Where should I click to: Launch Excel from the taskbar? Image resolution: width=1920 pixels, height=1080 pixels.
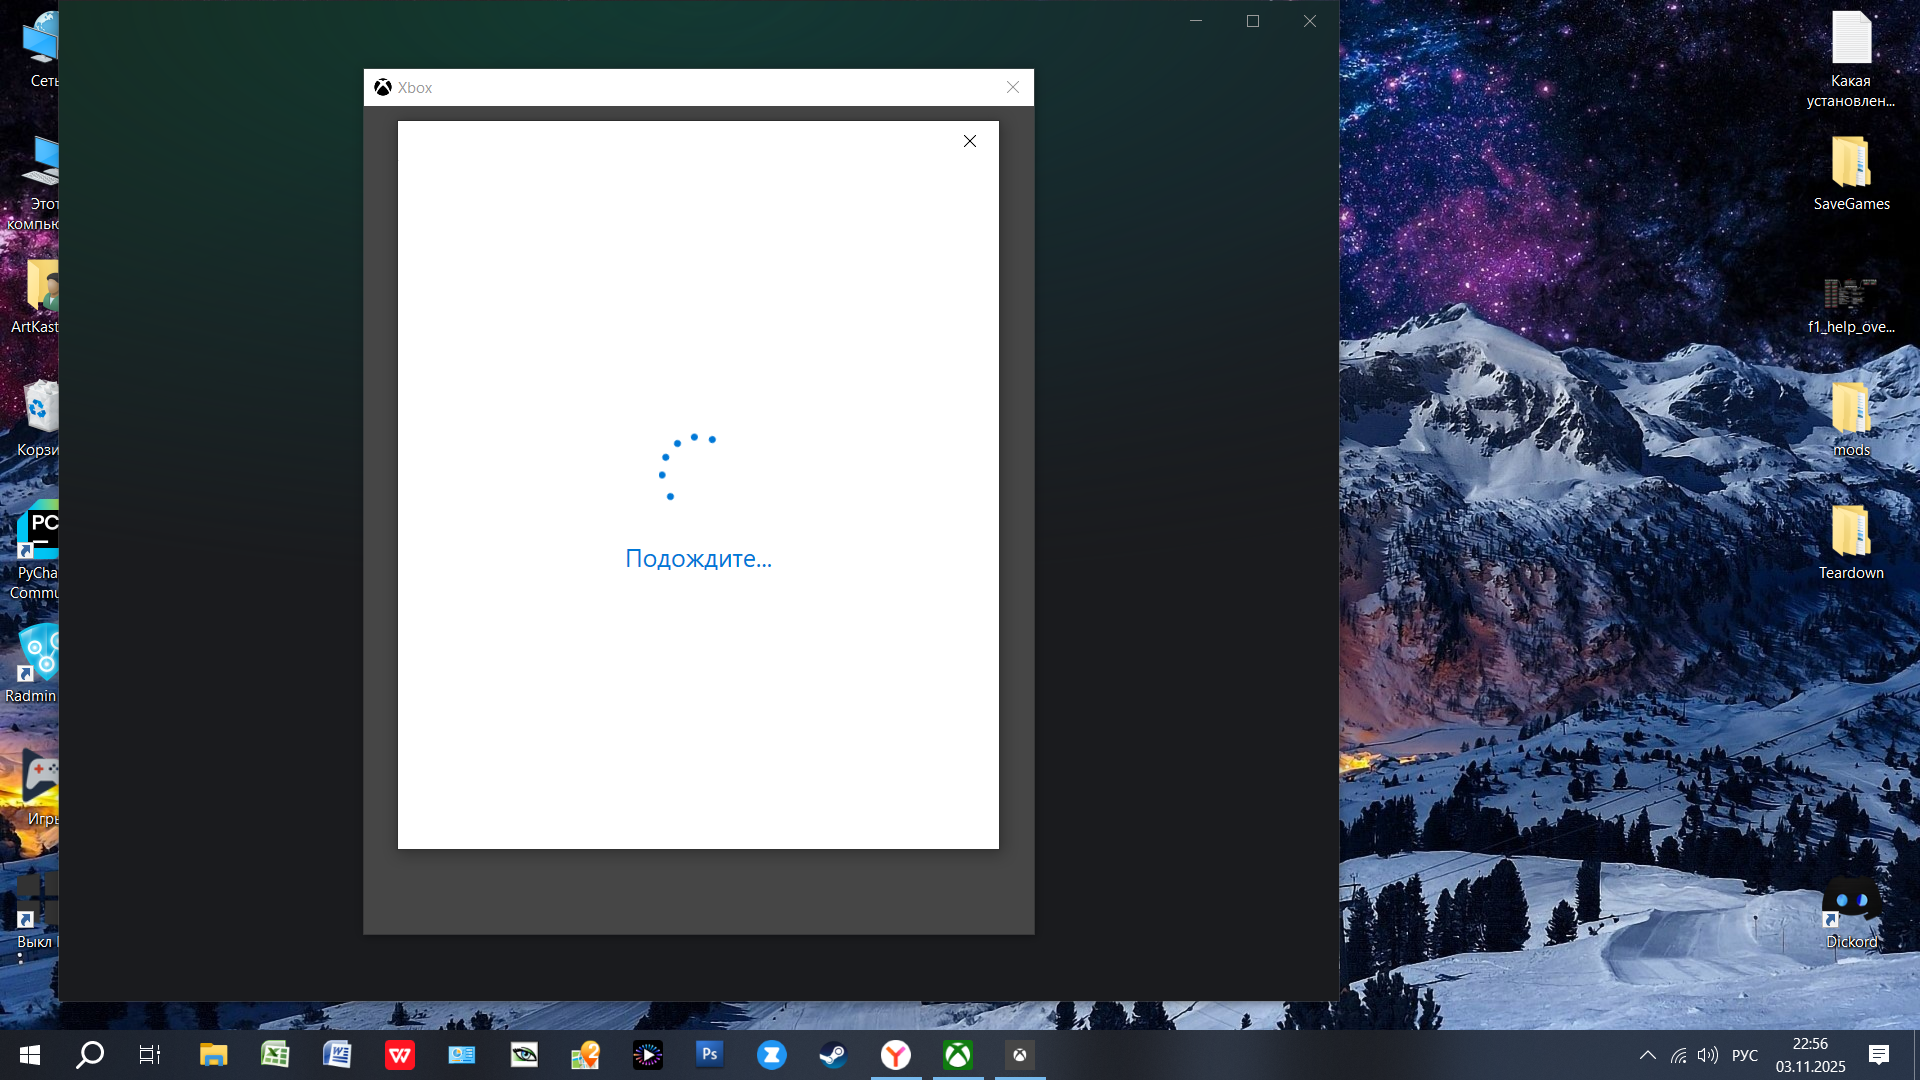click(275, 1054)
